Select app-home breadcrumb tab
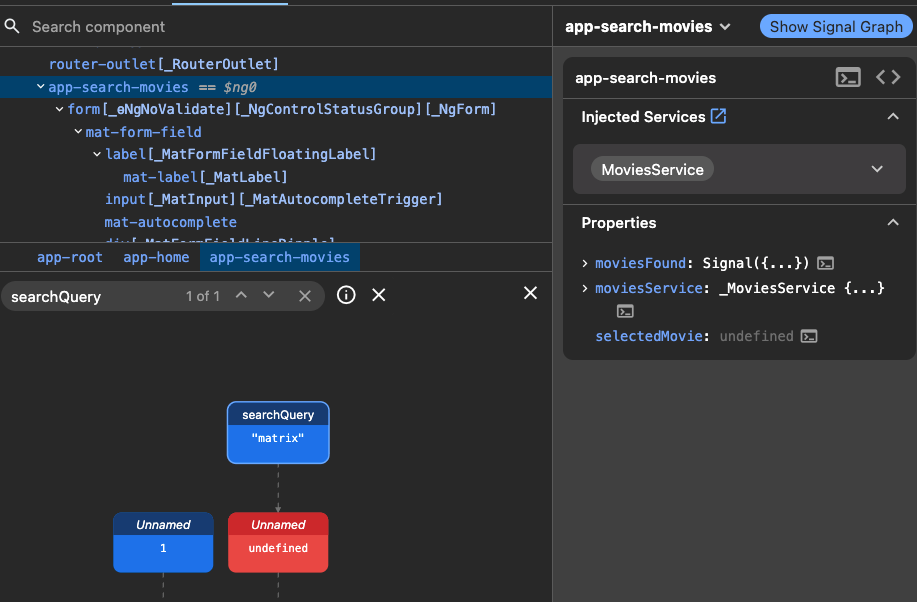This screenshot has height=602, width=917. (x=156, y=257)
